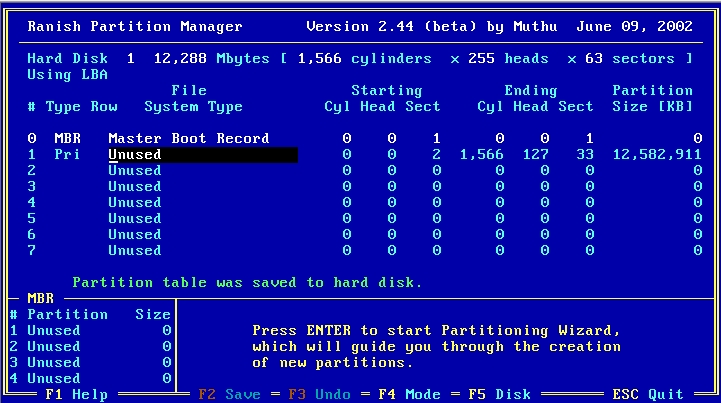Click starting sector value 2 in row 1
The width and height of the screenshot is (721, 403).
point(436,155)
